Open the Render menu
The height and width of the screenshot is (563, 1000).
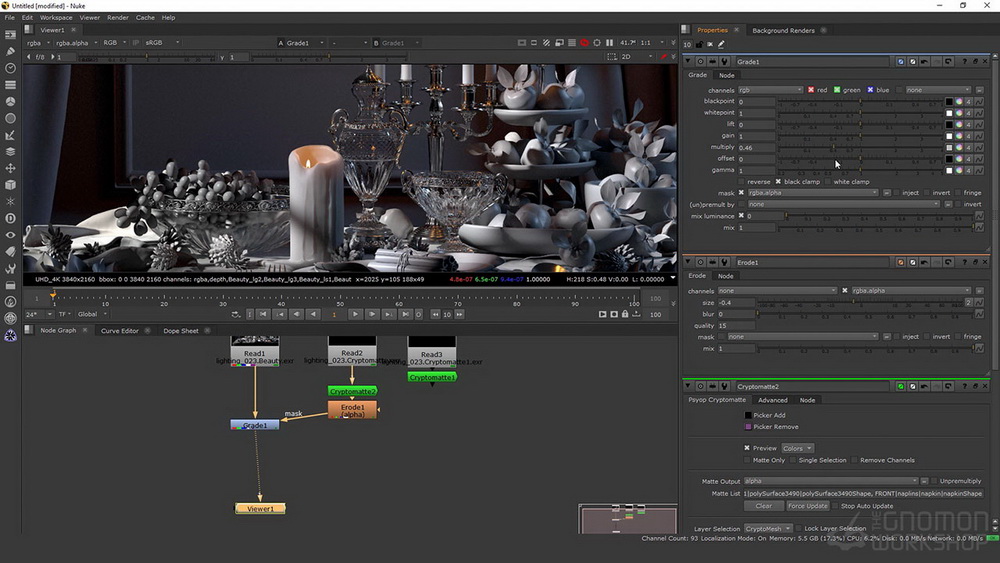[117, 18]
